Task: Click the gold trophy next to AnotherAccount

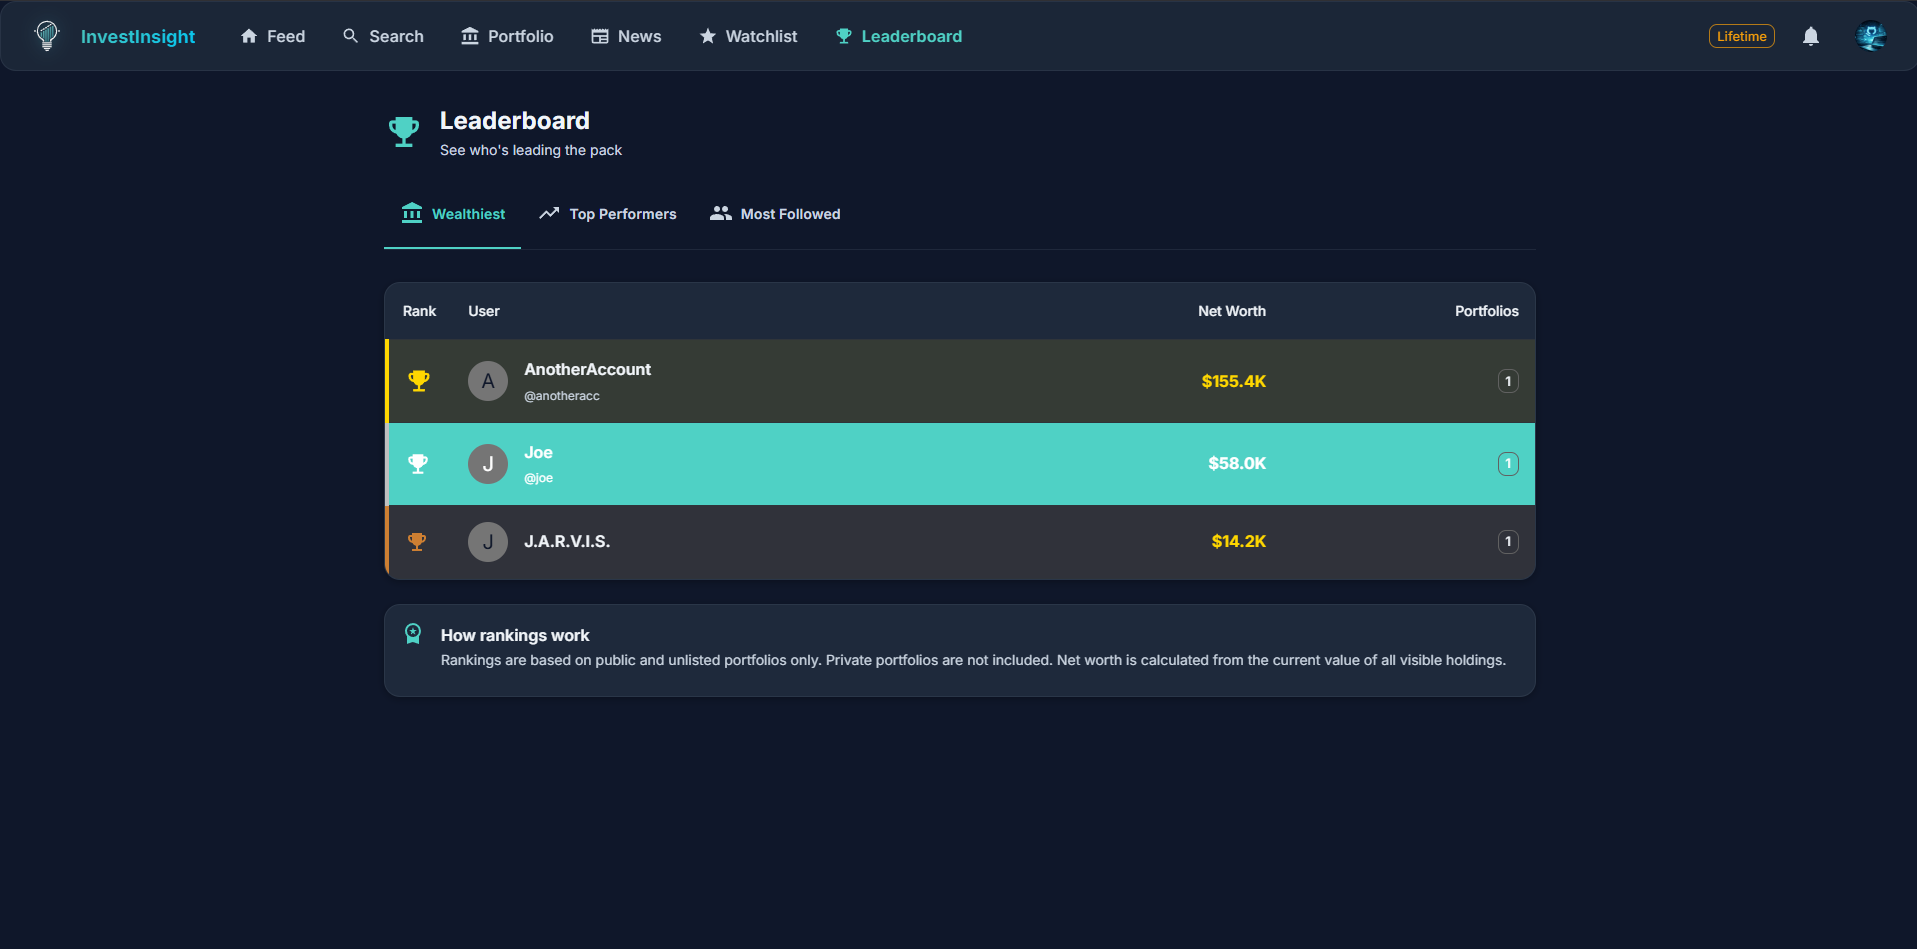Action: pyautogui.click(x=419, y=381)
